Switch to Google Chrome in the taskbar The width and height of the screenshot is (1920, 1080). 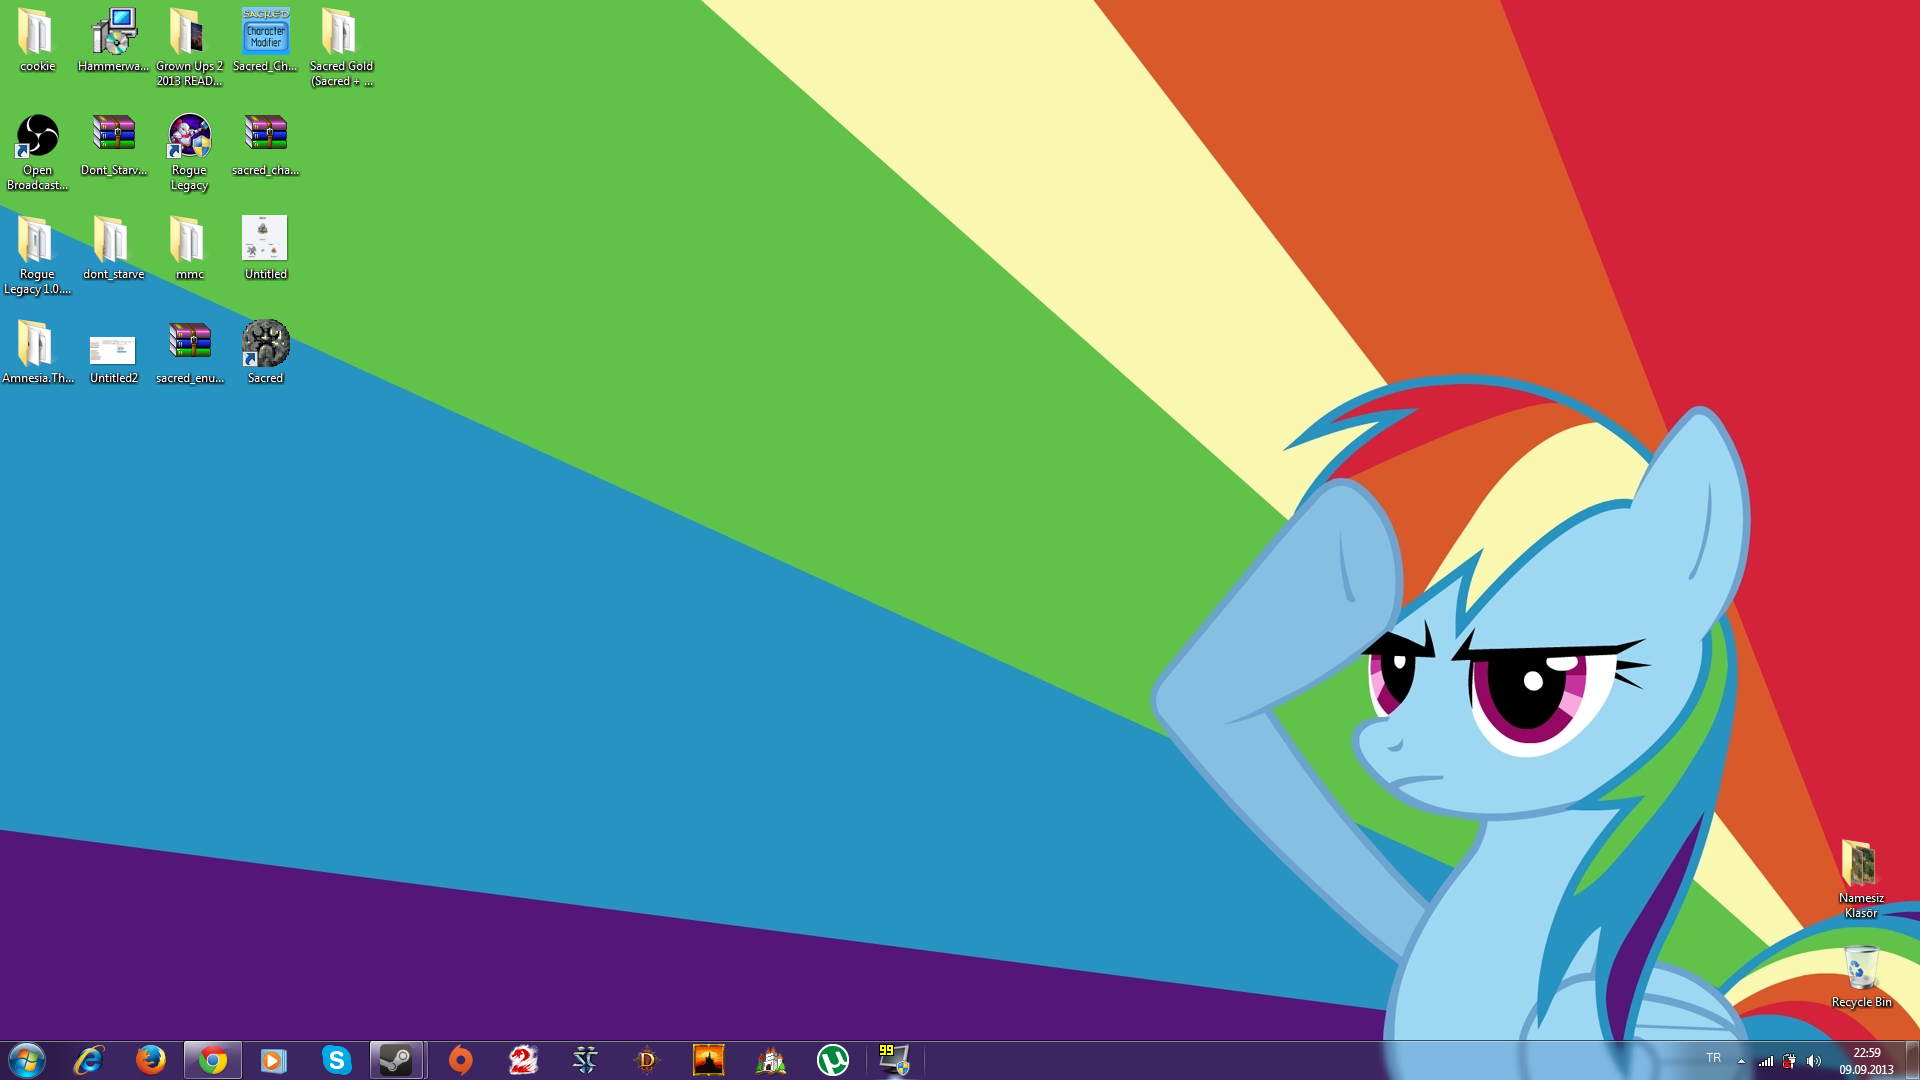pyautogui.click(x=213, y=1060)
